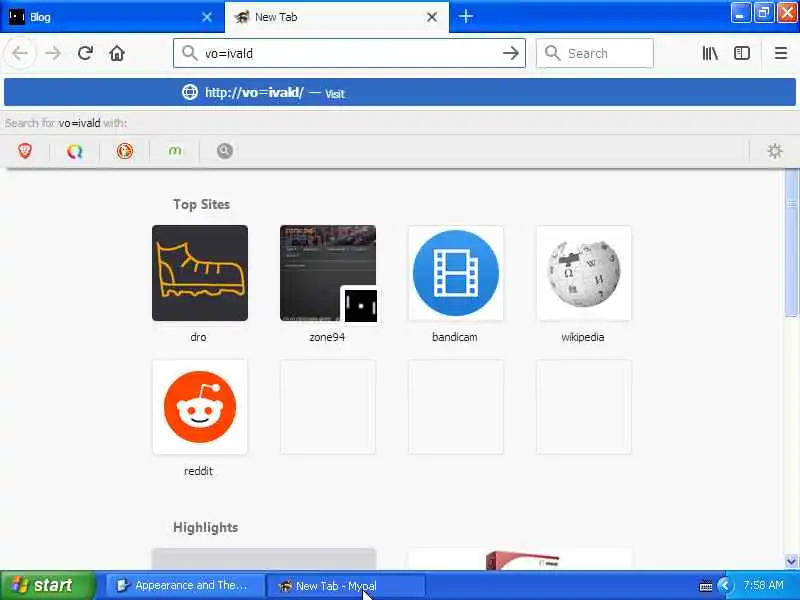Close the Blog tab

click(207, 17)
